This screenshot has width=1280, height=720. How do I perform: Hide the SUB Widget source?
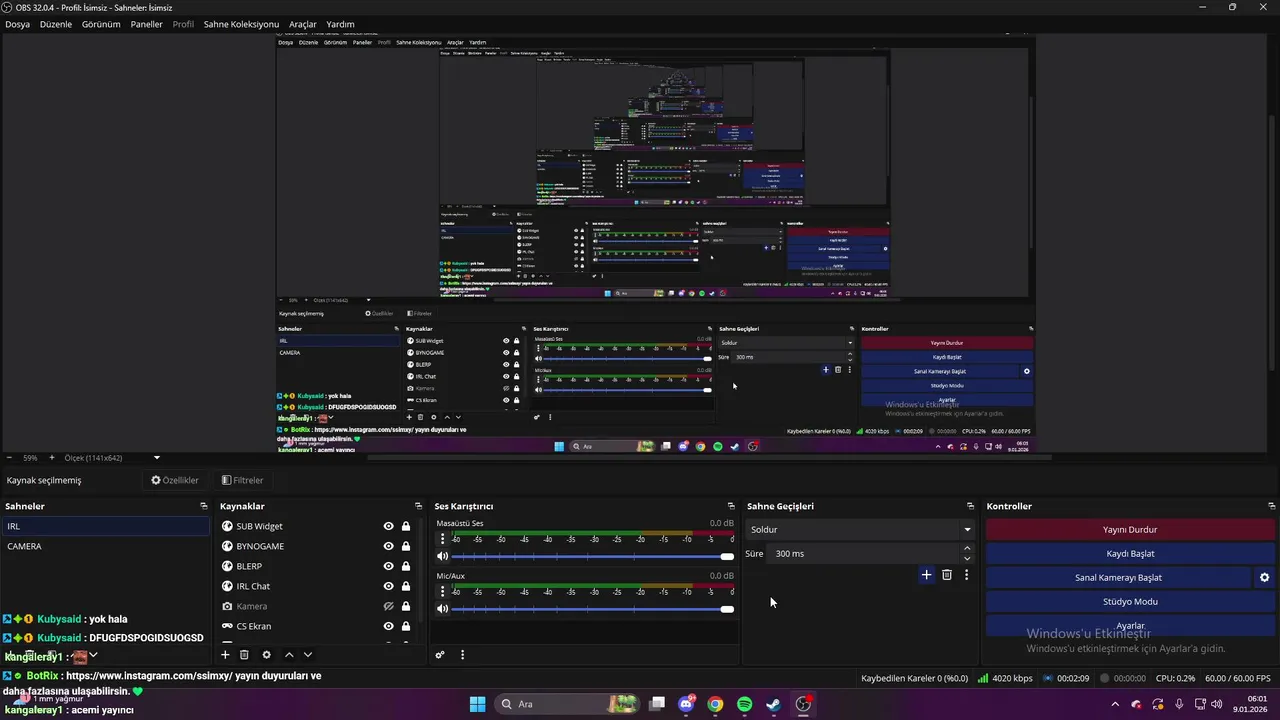389,526
